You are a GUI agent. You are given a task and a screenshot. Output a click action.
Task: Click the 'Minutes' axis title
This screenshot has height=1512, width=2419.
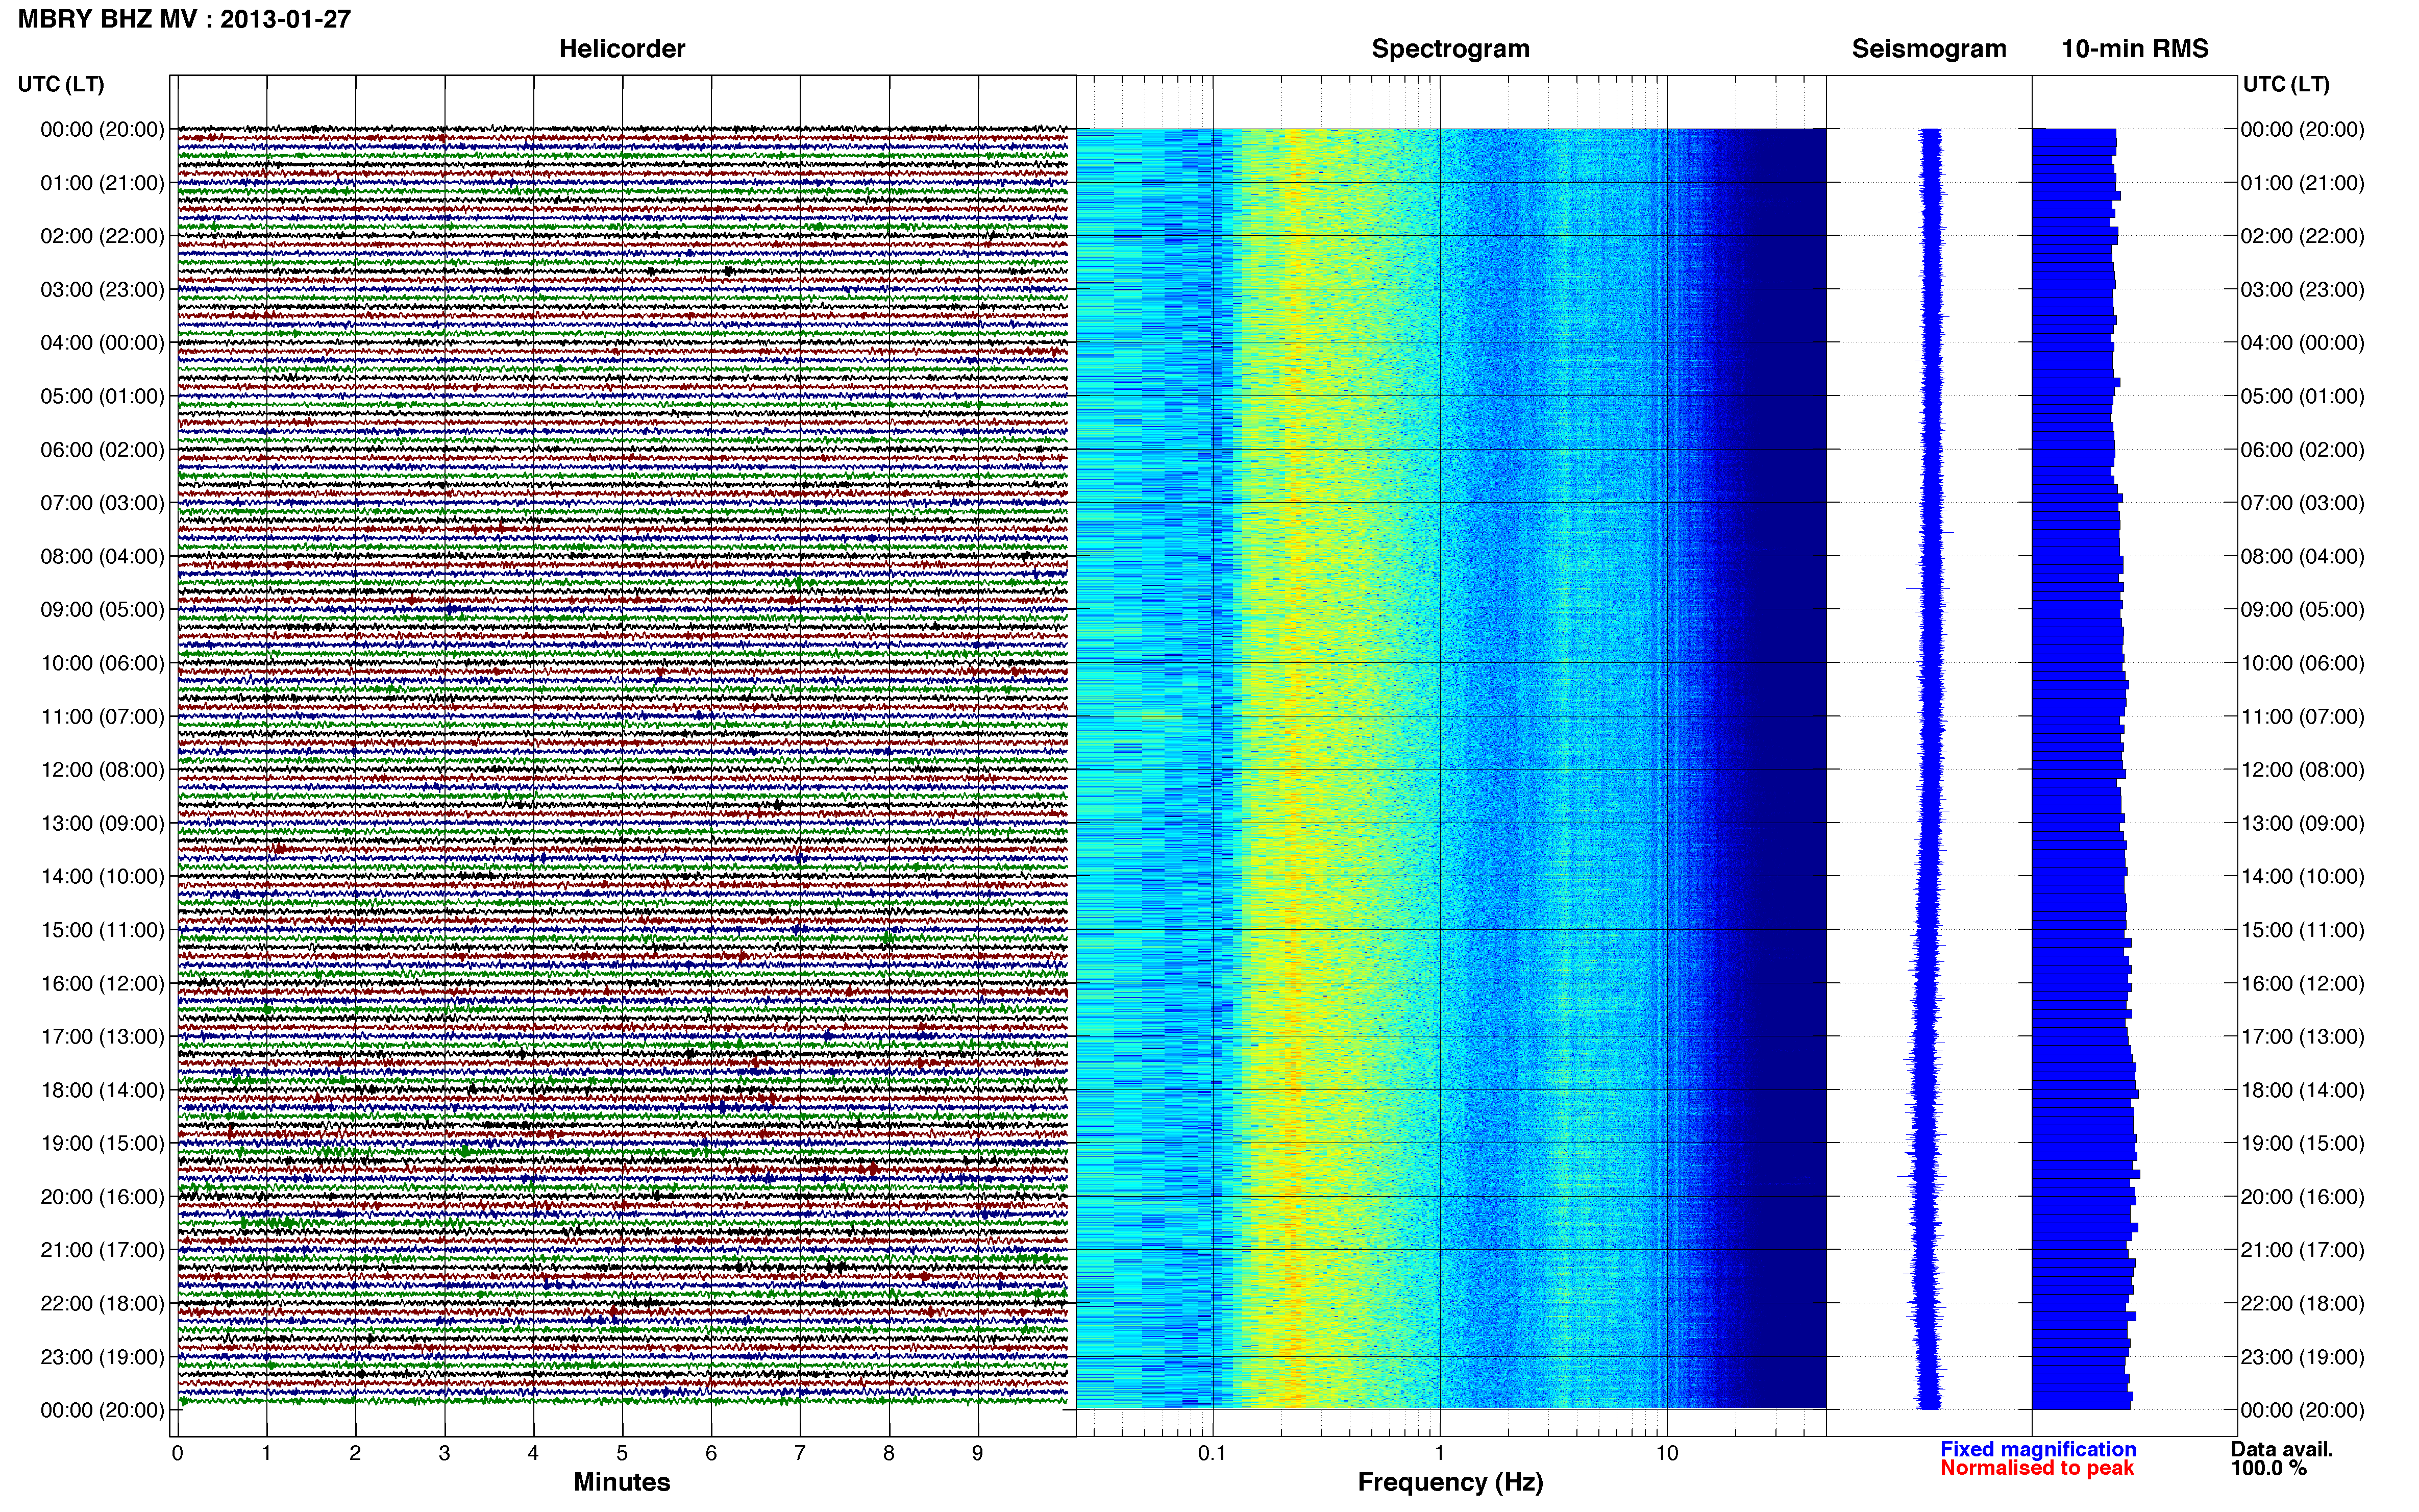[x=622, y=1482]
